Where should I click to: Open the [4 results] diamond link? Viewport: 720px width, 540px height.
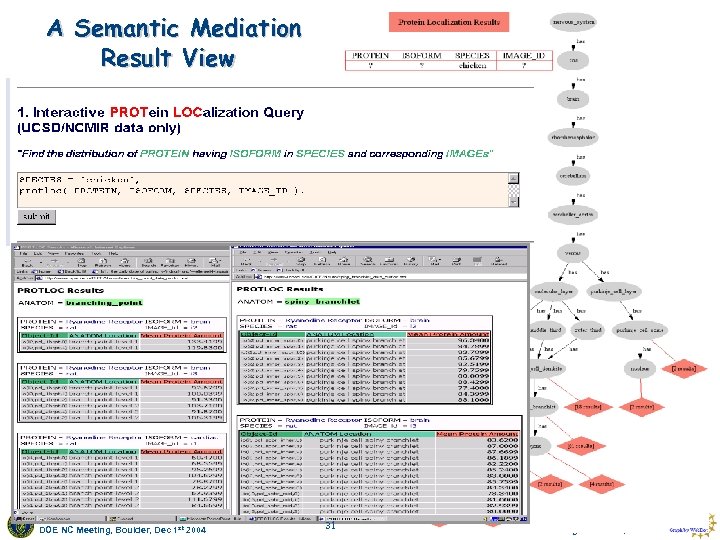[601, 484]
